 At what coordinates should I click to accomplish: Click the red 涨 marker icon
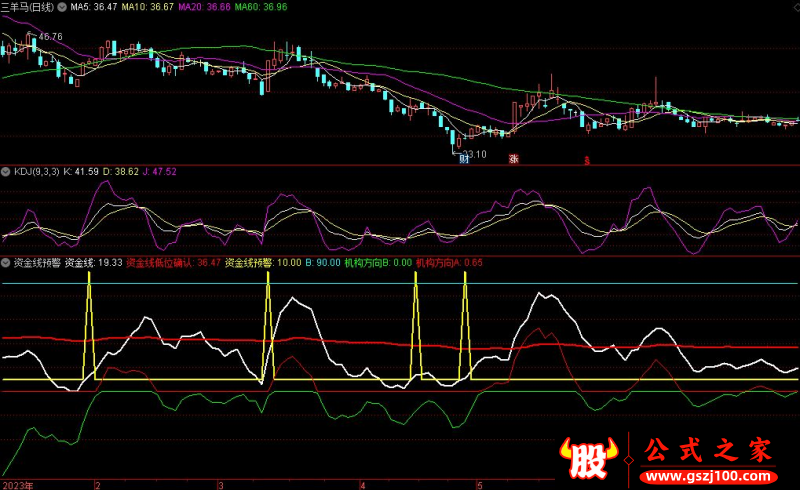(513, 159)
